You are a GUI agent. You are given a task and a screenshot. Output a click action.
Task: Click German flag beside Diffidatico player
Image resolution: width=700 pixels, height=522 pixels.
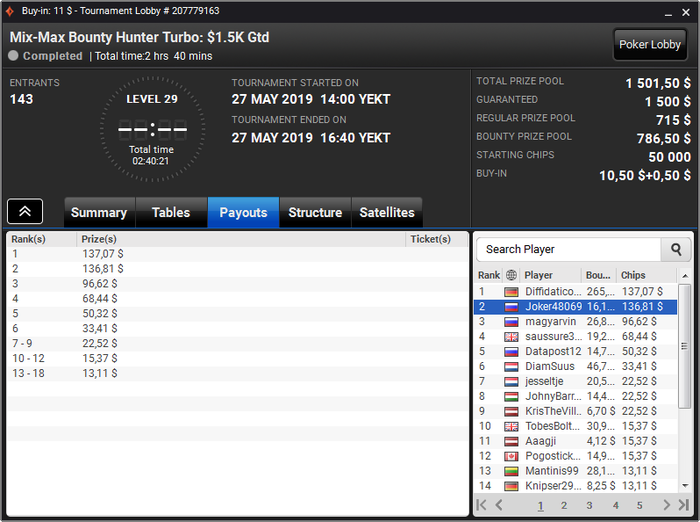click(511, 292)
